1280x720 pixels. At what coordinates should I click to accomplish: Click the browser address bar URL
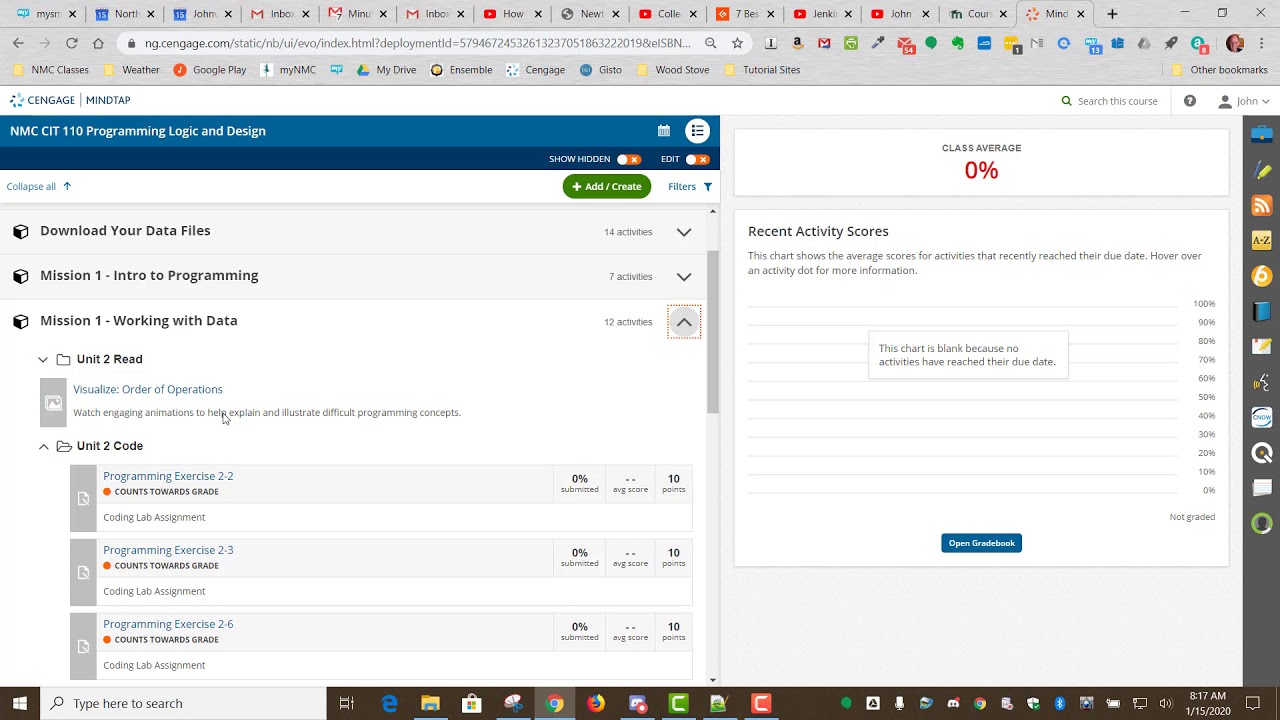tap(417, 43)
